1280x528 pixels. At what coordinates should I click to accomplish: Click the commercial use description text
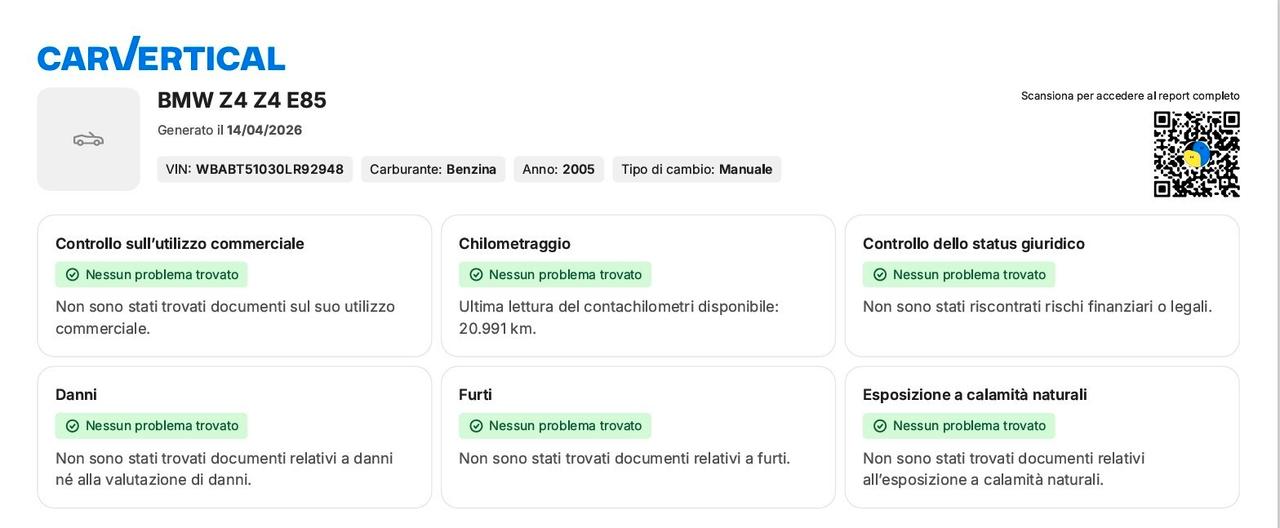225,318
